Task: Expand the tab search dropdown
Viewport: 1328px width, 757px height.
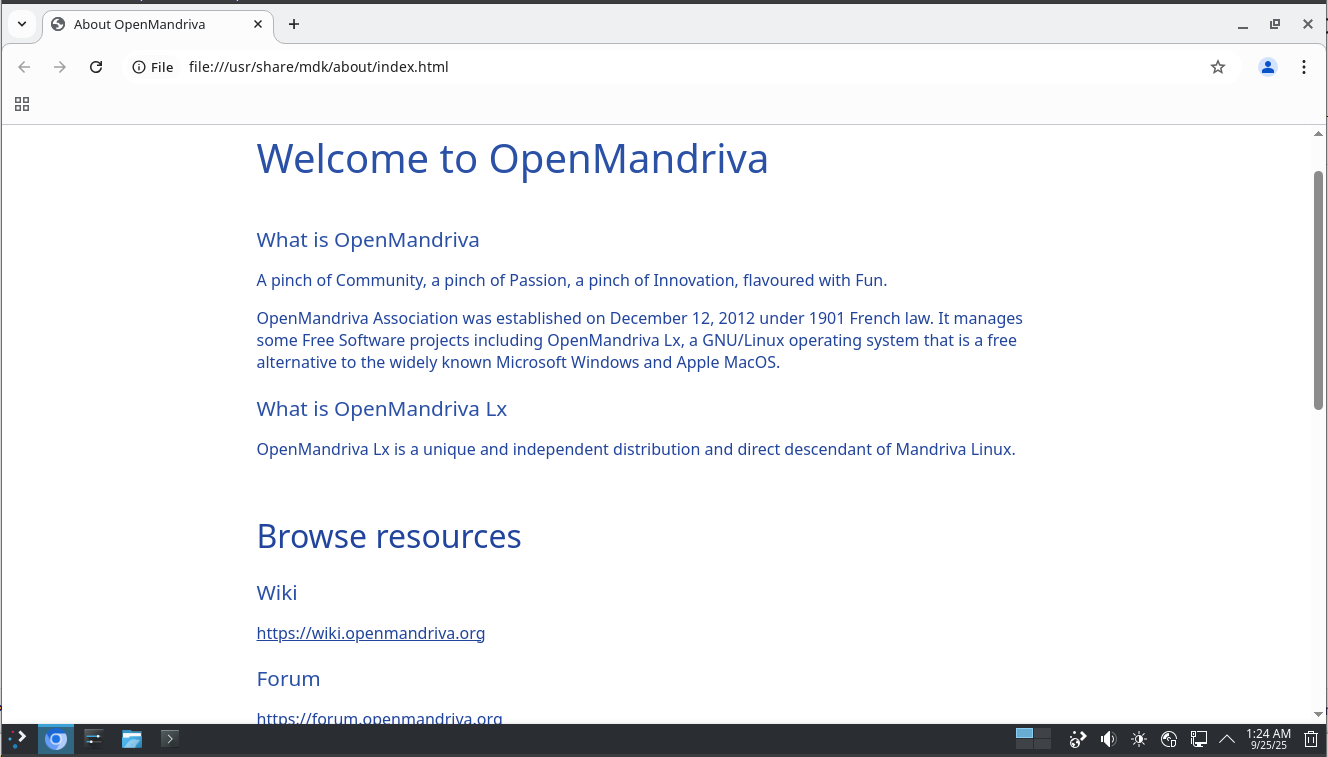Action: (x=21, y=24)
